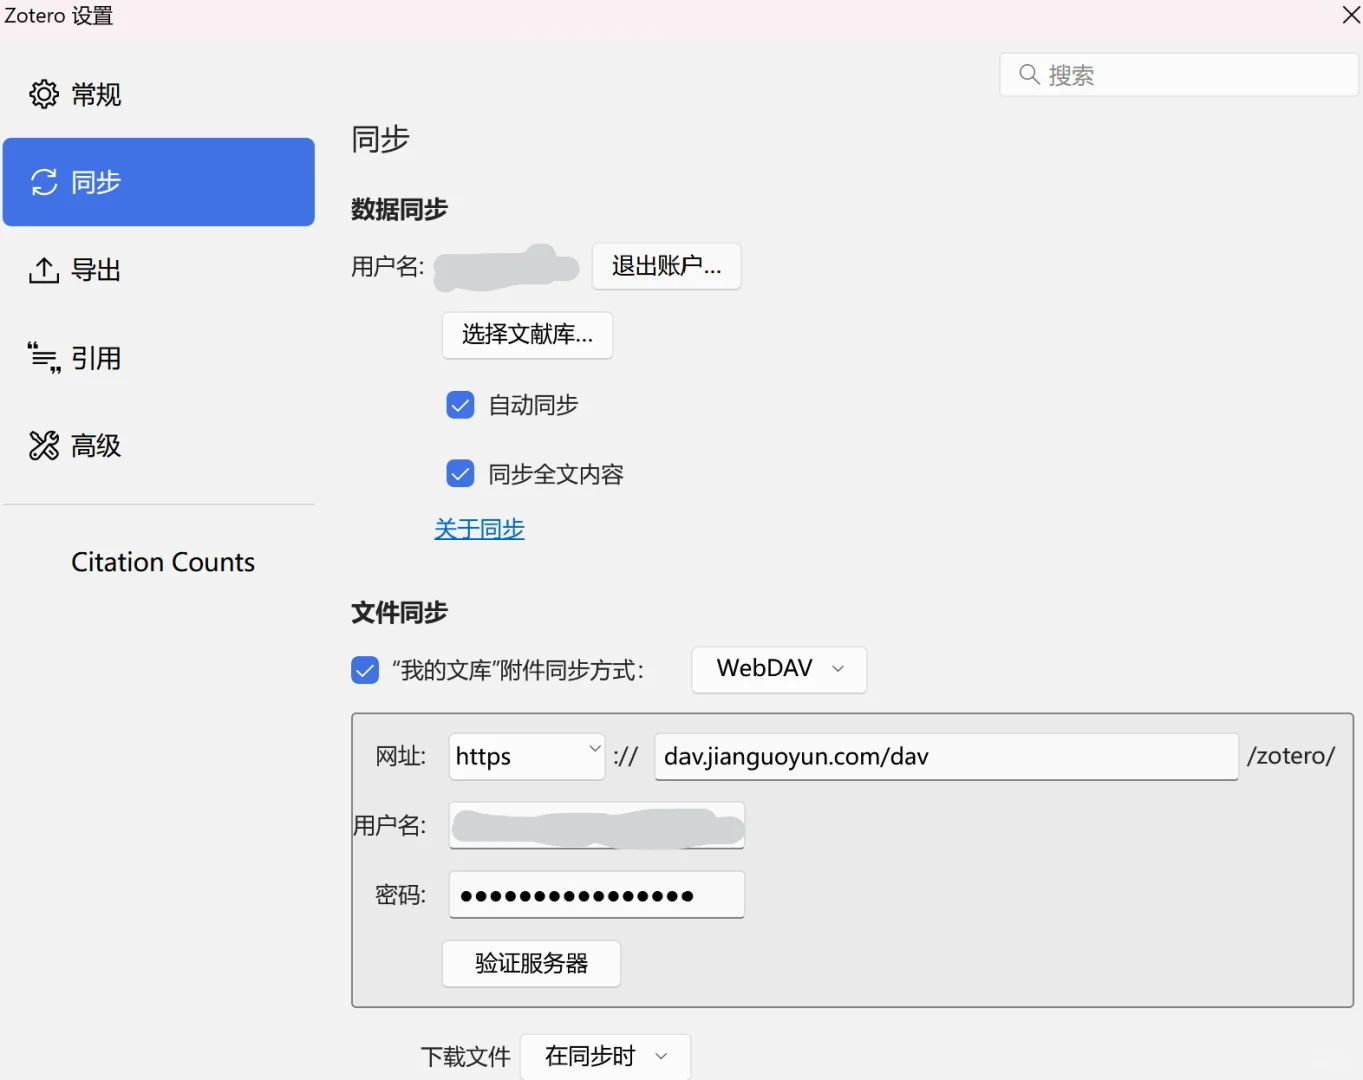Open the 关于同步 link
Viewport: 1363px width, 1080px height.
tap(479, 528)
